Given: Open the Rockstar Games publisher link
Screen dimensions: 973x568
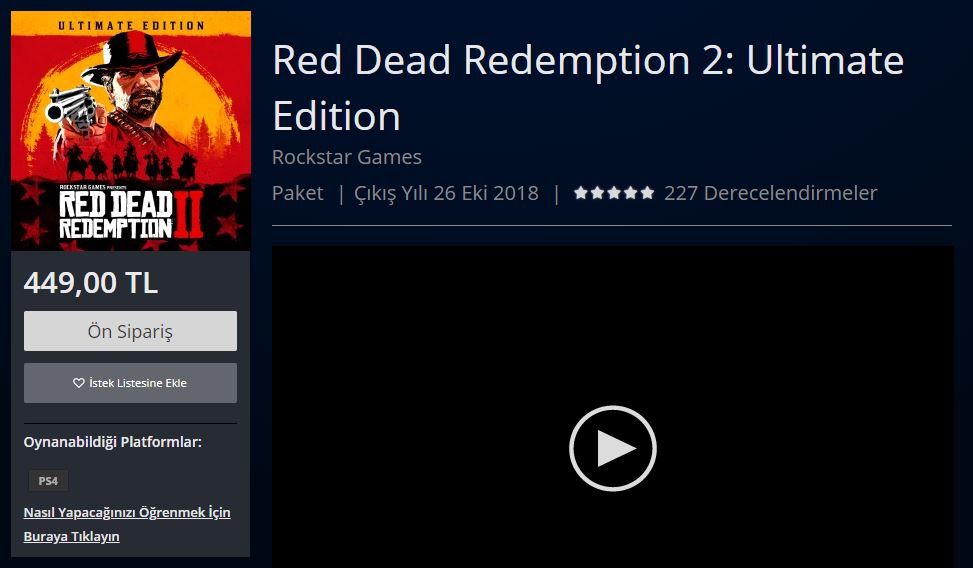Looking at the screenshot, I should click(347, 157).
